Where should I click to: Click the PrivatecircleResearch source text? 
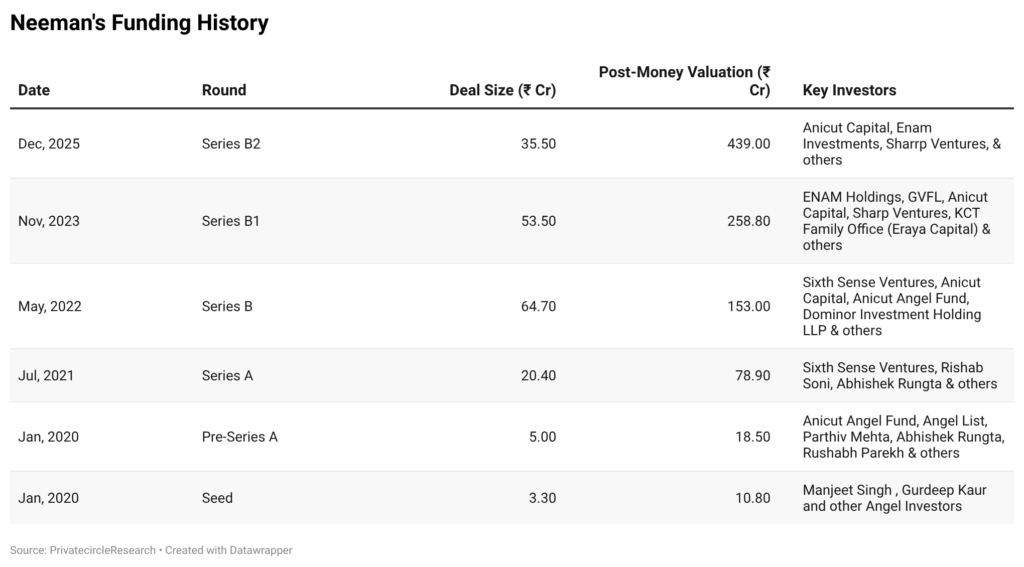click(103, 550)
